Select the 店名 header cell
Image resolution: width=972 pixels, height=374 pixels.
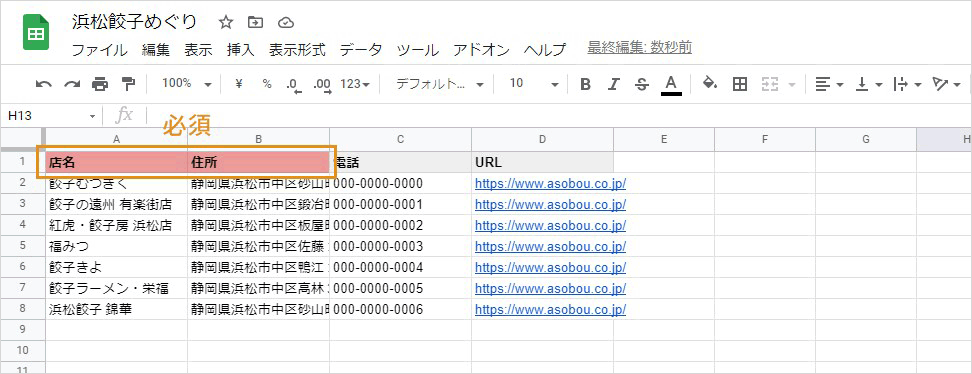coord(117,163)
